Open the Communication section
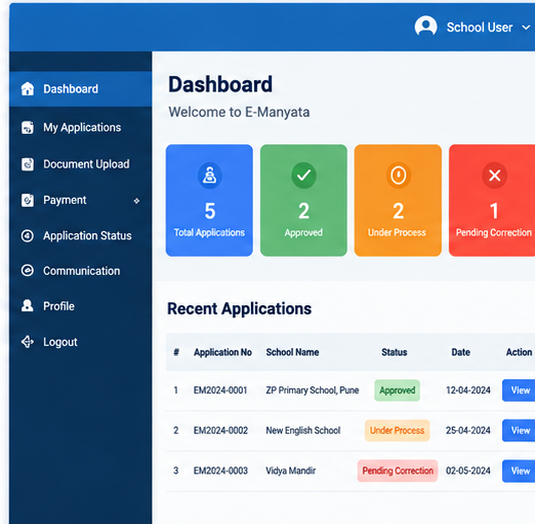The height and width of the screenshot is (524, 535). pos(81,271)
